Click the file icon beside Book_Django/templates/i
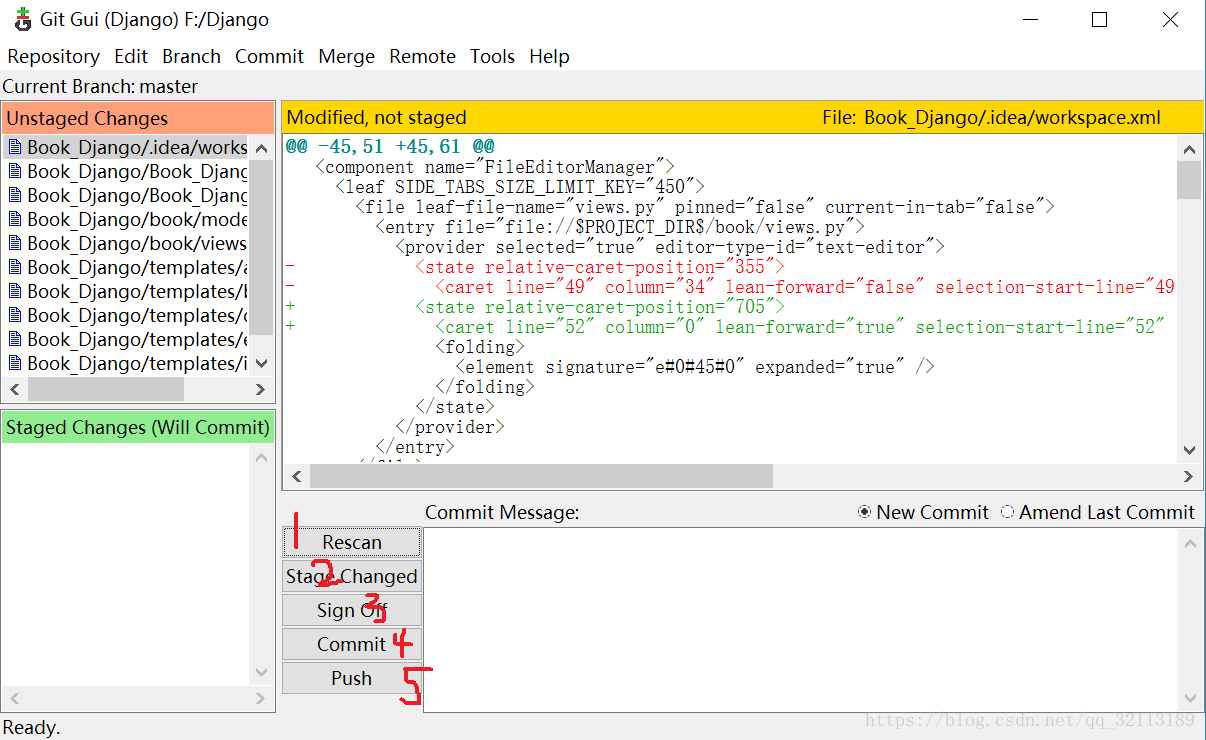This screenshot has height=740, width=1206. pos(15,363)
